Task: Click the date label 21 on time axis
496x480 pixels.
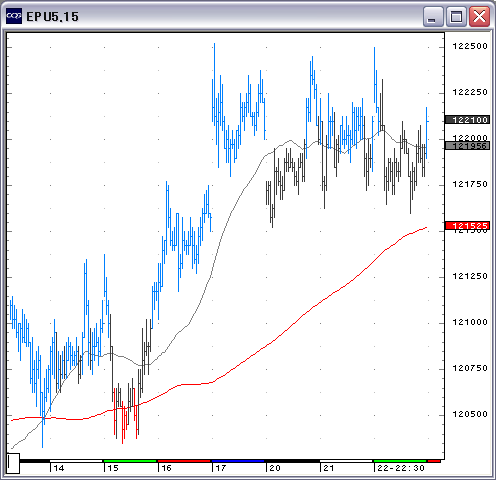Action: click(x=329, y=468)
